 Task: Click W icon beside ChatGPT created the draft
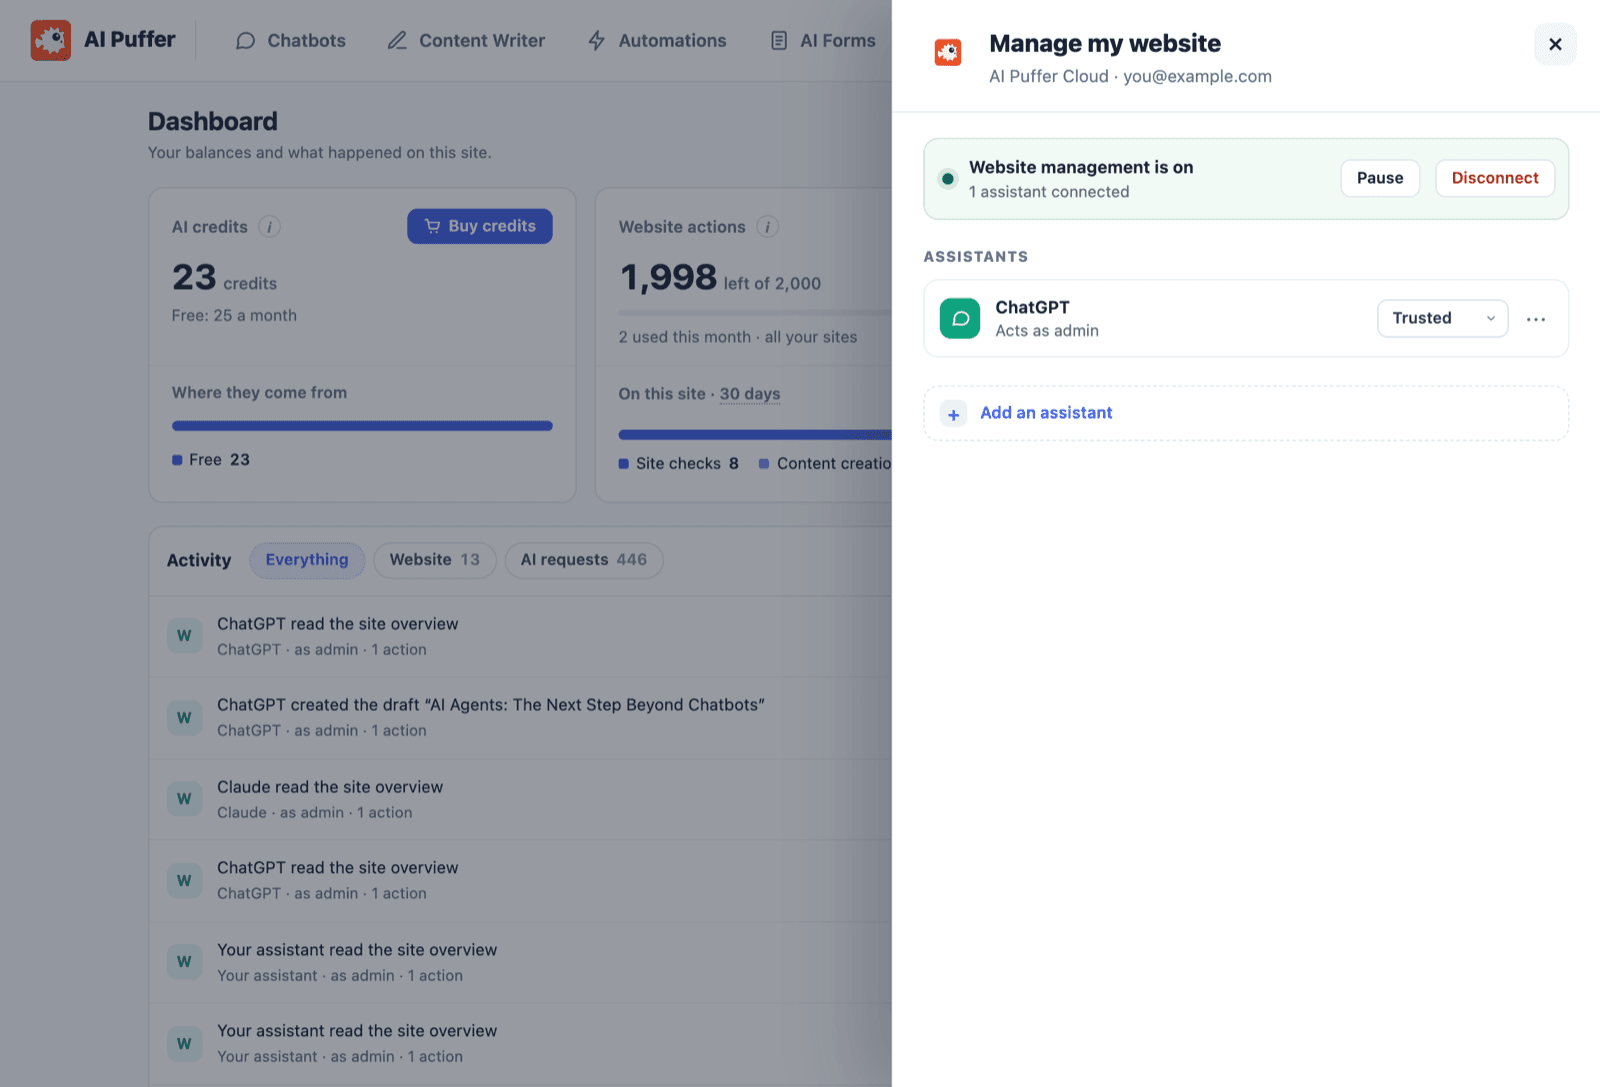coord(184,718)
